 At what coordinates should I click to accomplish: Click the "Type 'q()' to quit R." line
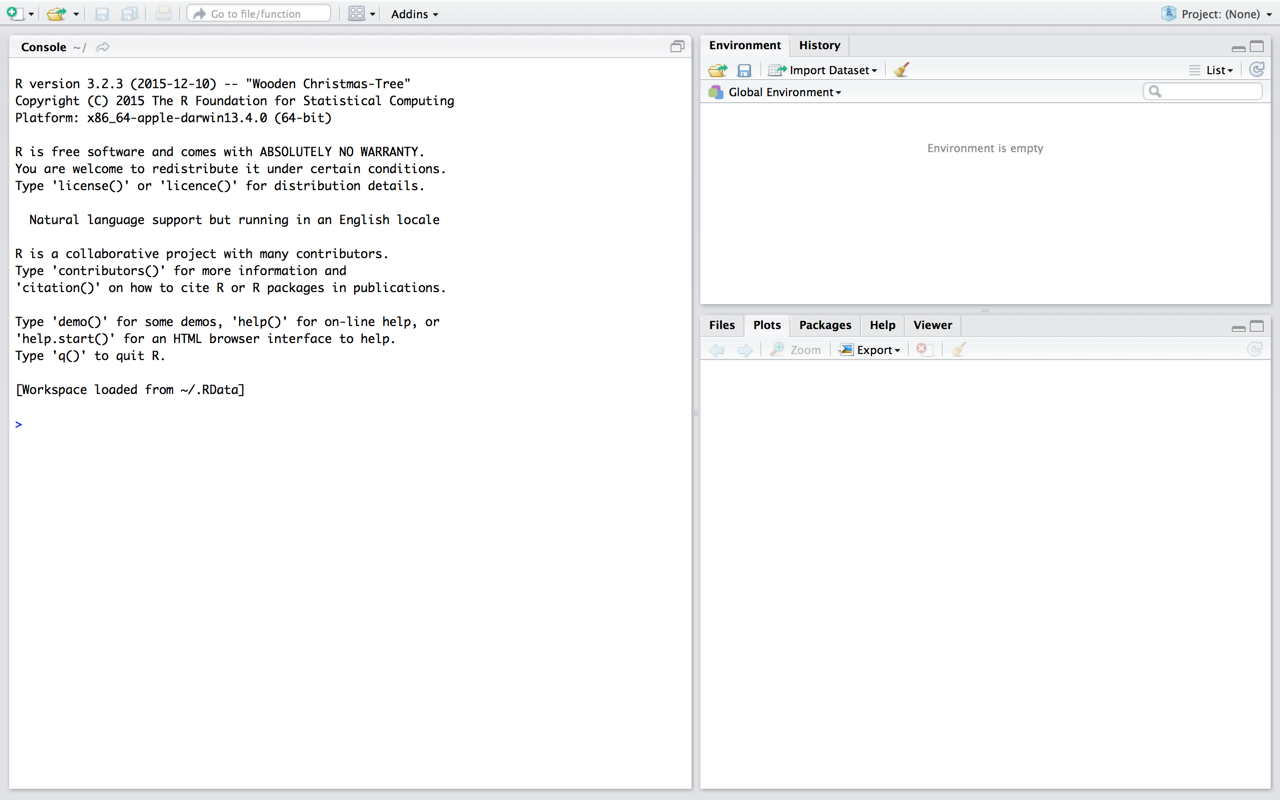pyautogui.click(x=90, y=356)
